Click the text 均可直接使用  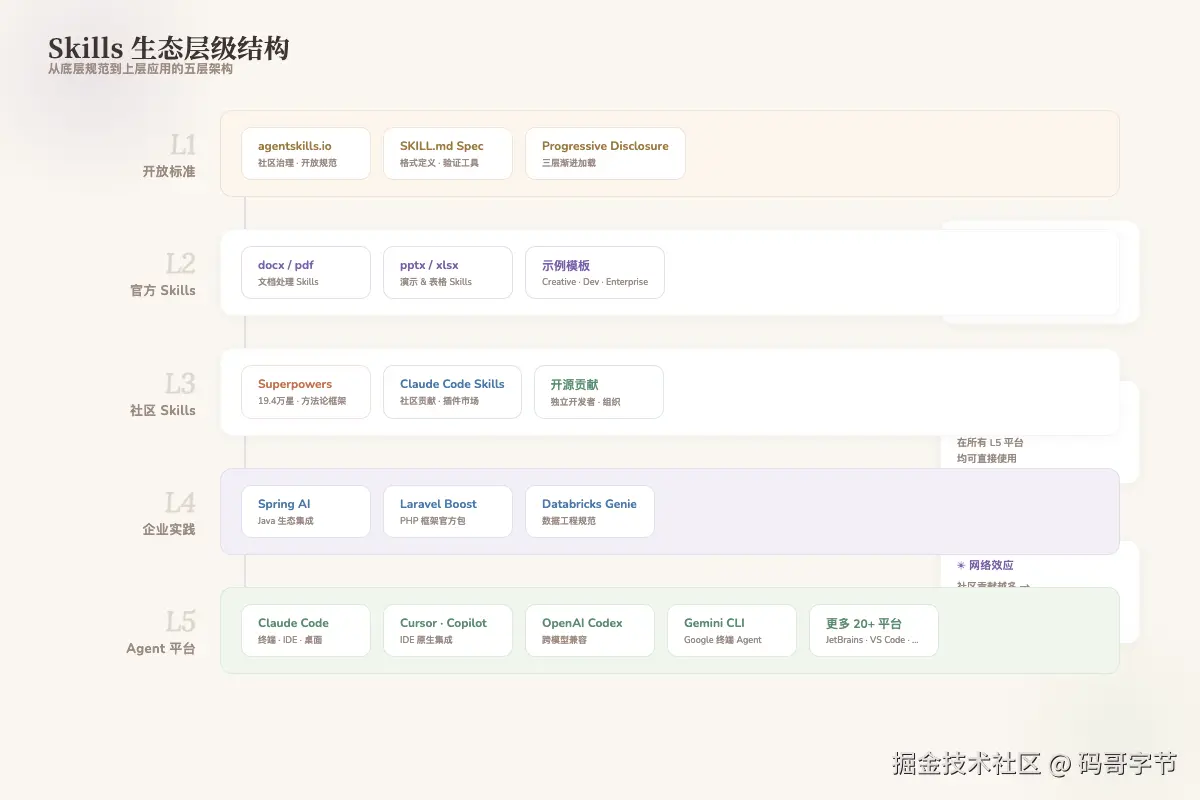point(986,458)
